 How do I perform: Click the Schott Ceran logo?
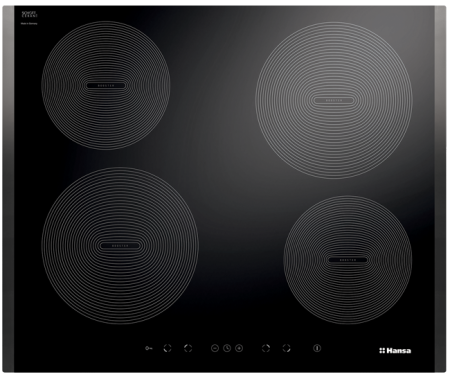29,14
